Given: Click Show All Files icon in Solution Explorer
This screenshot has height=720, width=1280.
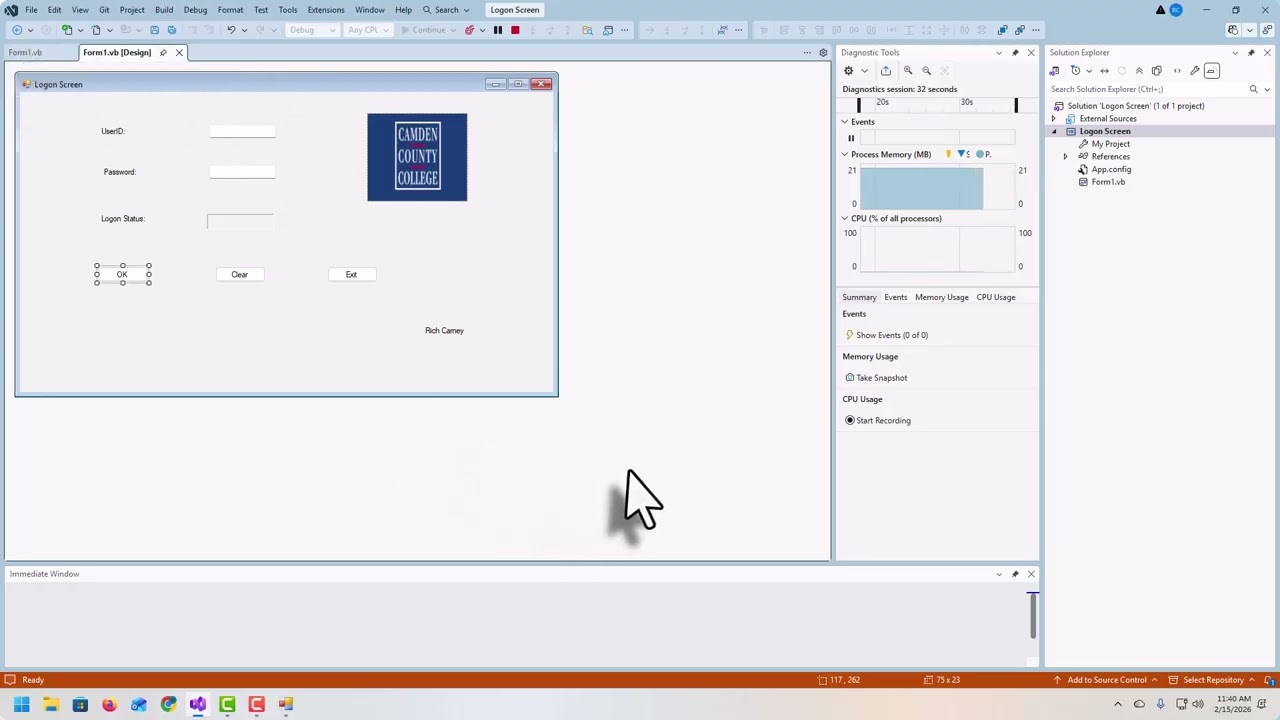Looking at the screenshot, I should [1157, 71].
